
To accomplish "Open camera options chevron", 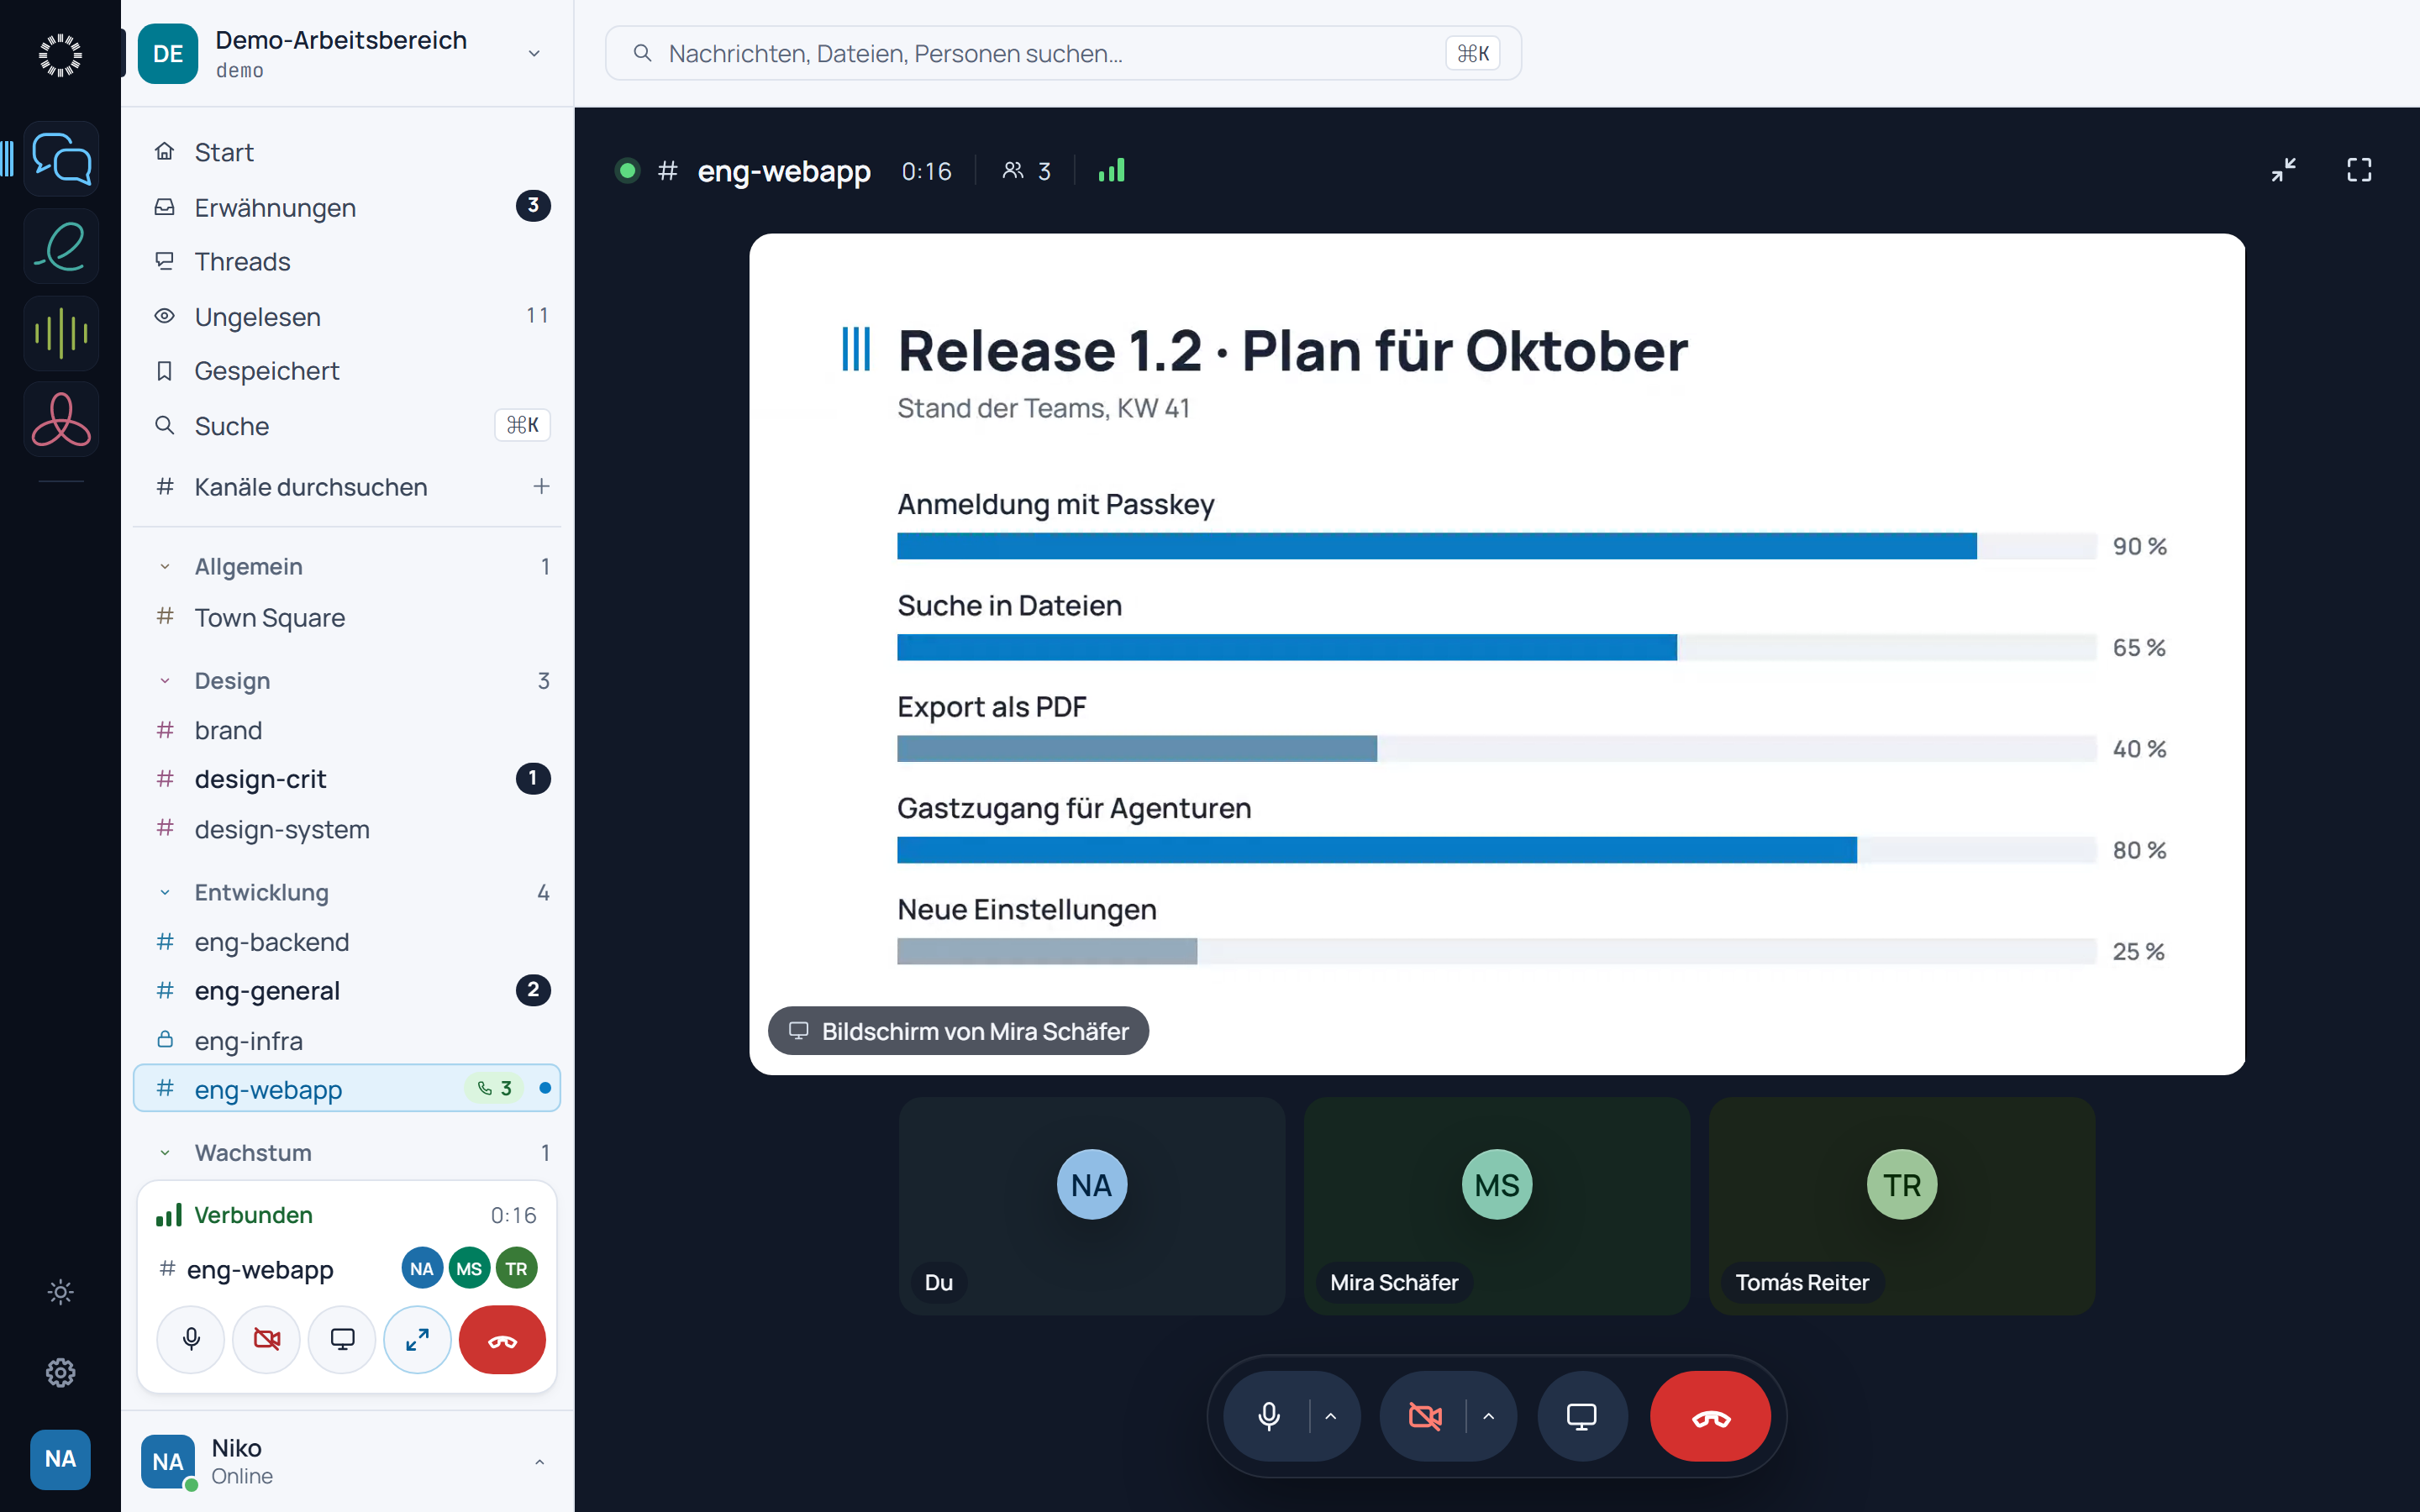I will click(x=1488, y=1416).
